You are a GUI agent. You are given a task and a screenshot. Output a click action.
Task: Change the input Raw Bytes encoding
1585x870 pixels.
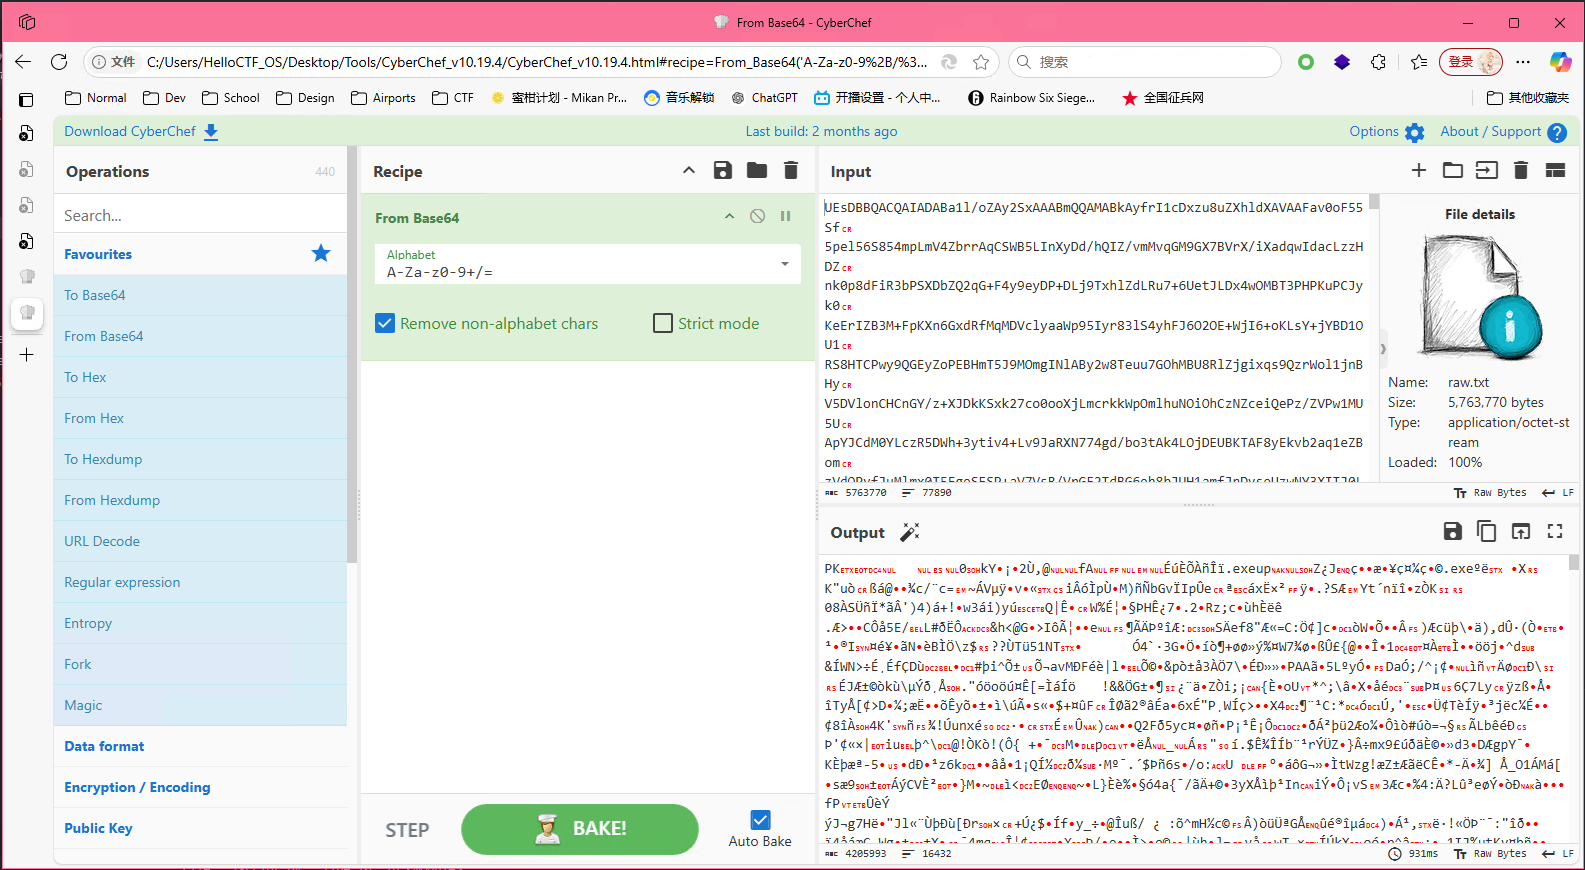[x=1490, y=492]
